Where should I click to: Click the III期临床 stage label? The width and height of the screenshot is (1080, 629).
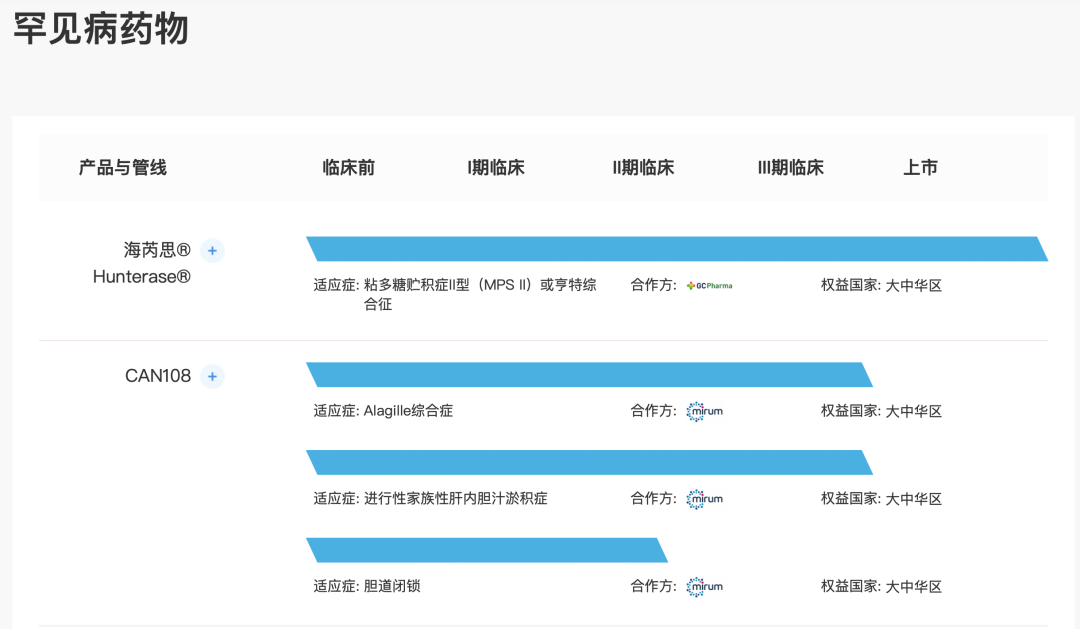pos(788,167)
